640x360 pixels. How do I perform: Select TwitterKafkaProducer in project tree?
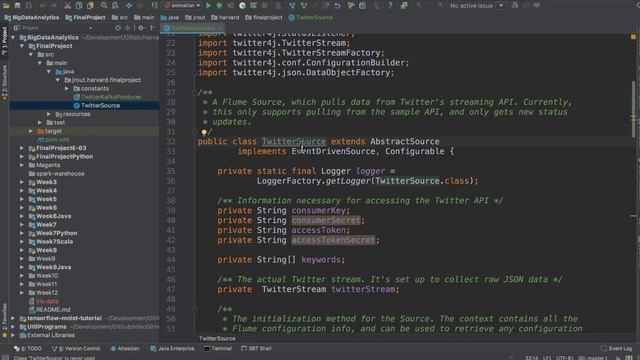pyautogui.click(x=111, y=97)
